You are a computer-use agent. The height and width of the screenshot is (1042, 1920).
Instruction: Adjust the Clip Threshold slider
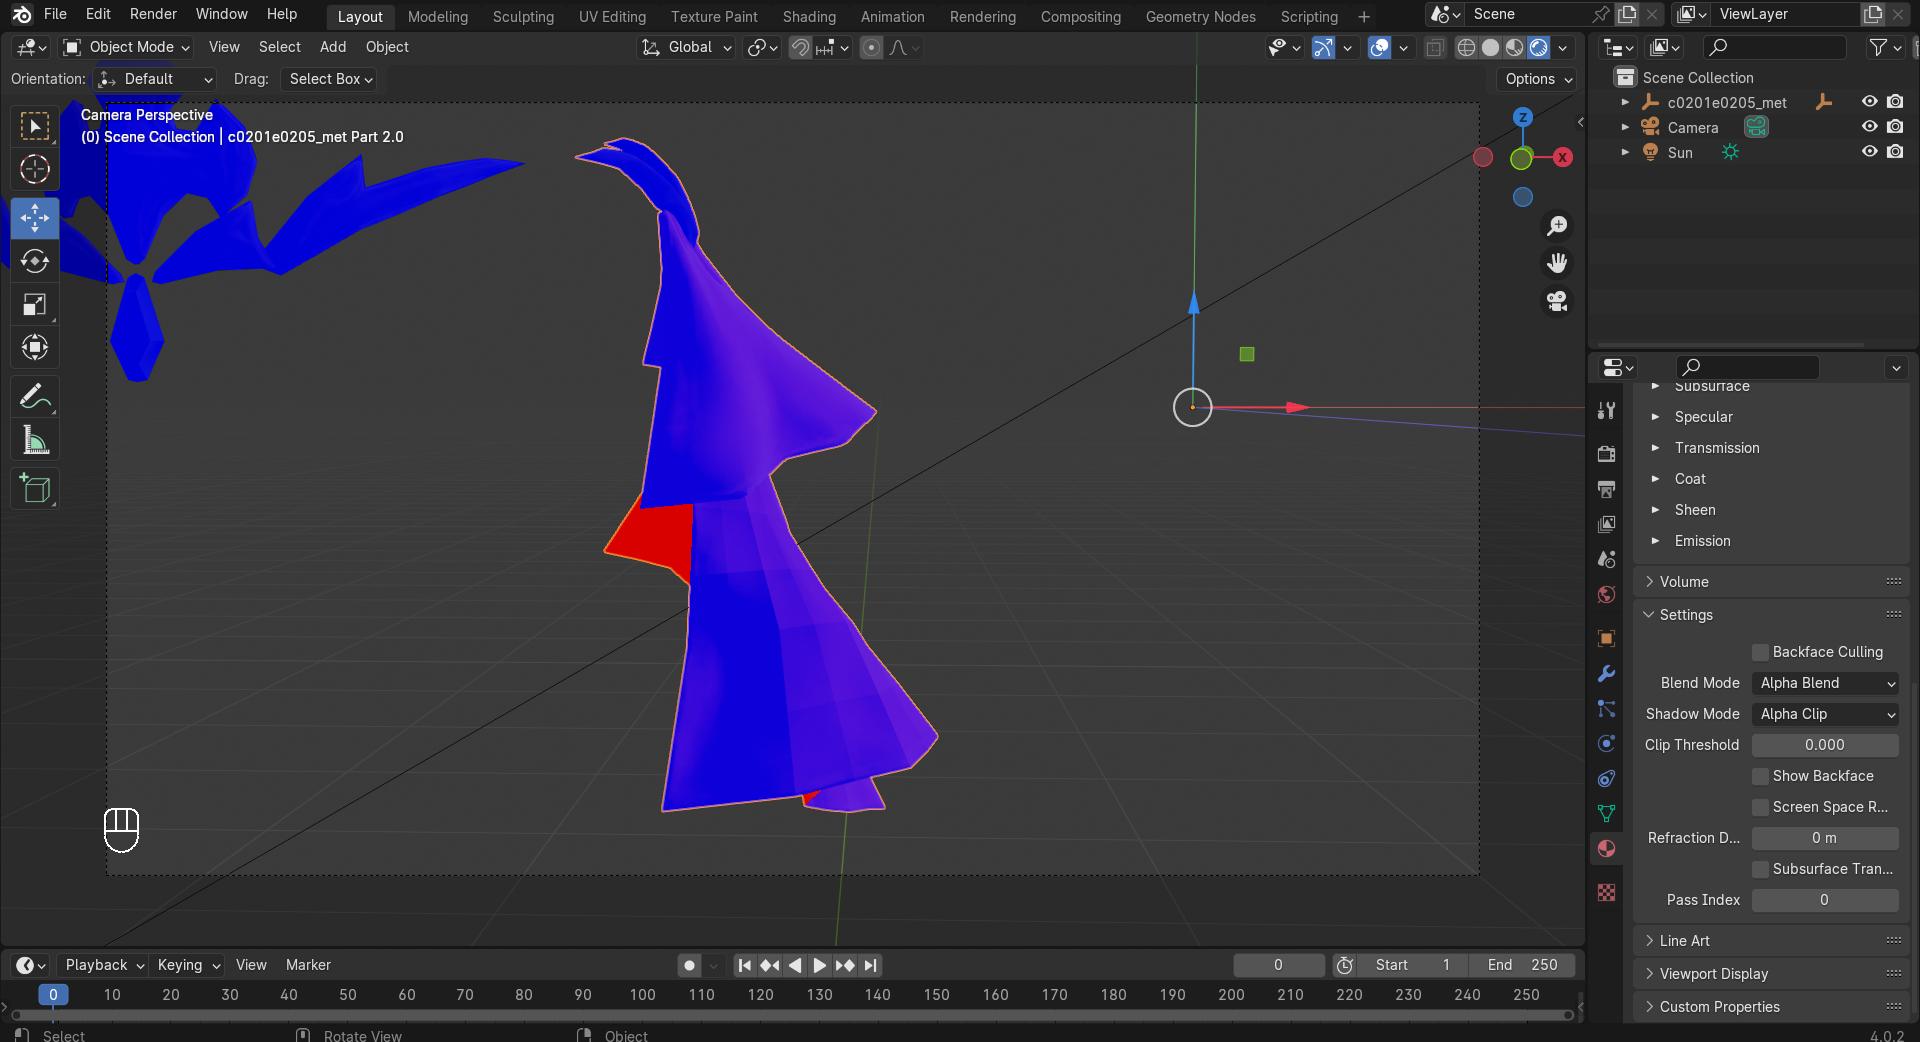point(1825,745)
